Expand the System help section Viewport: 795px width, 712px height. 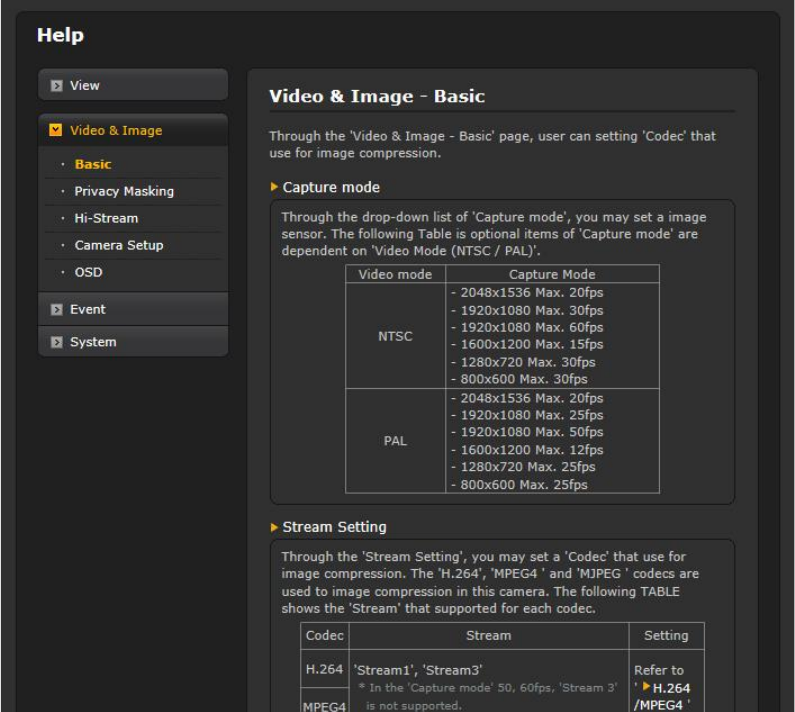pyautogui.click(x=93, y=342)
